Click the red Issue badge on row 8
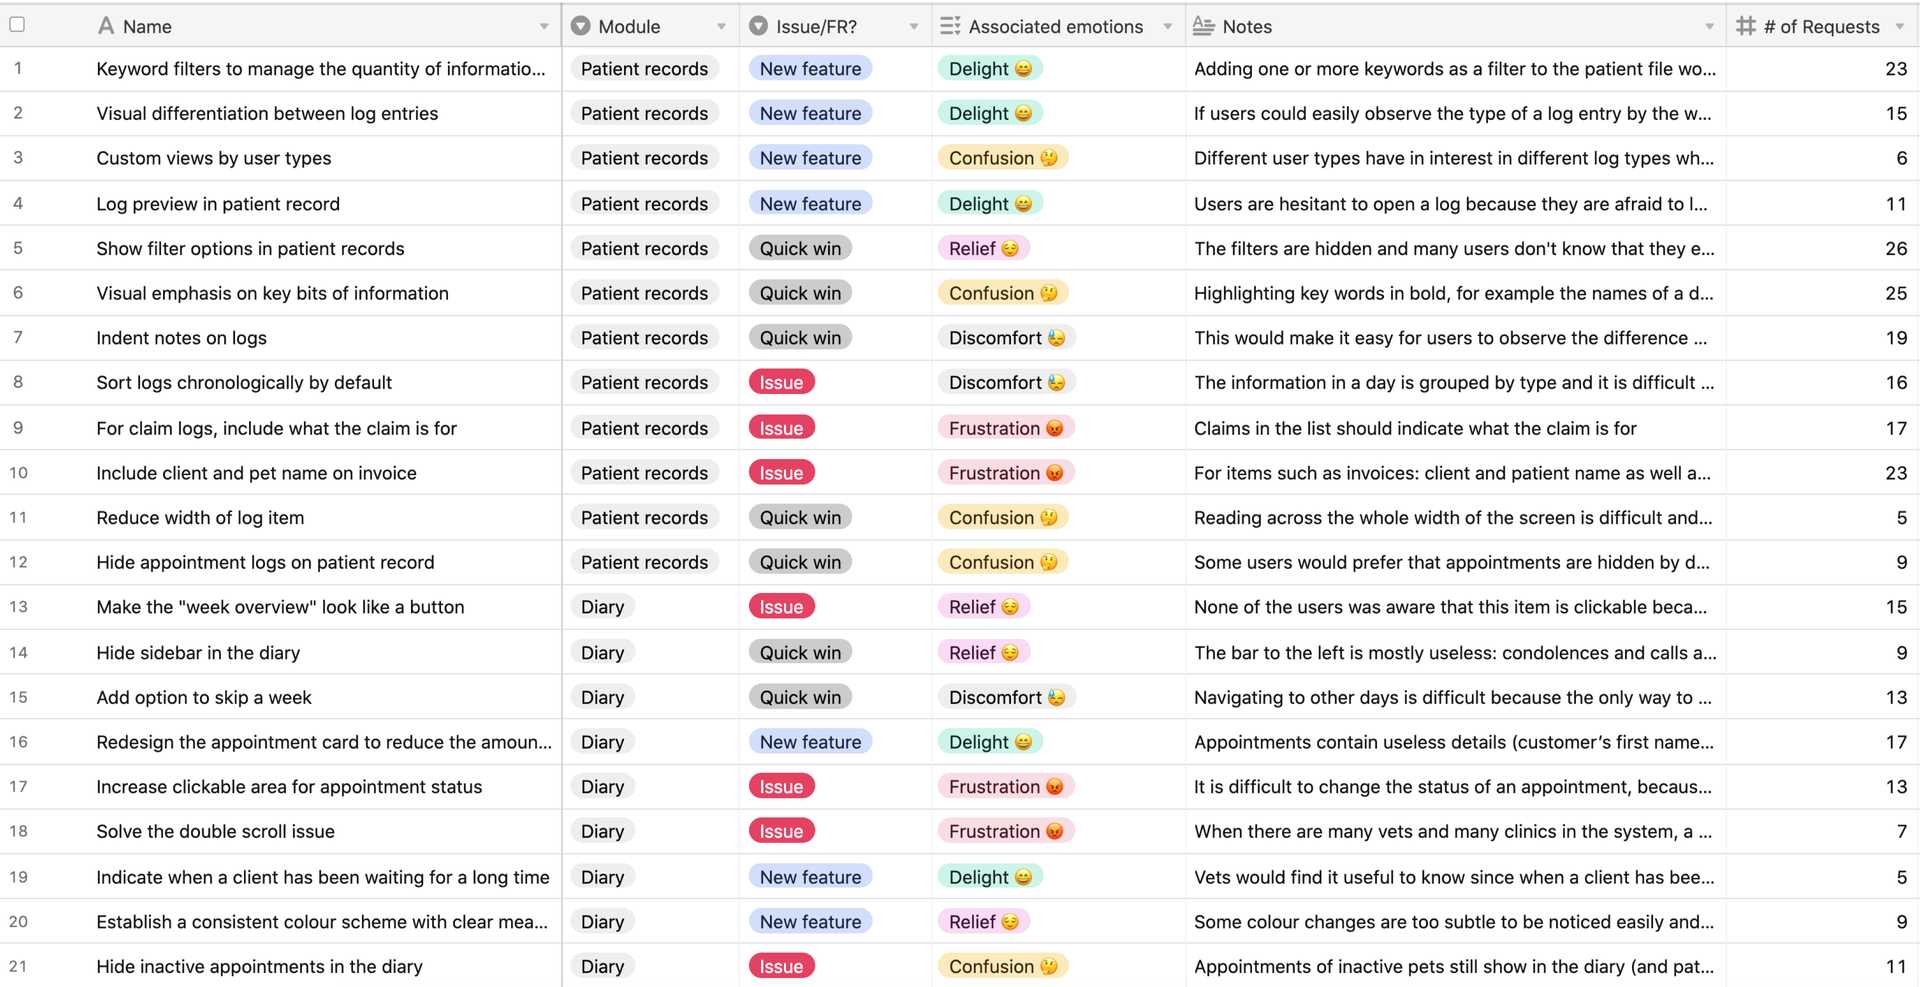1920x987 pixels. click(781, 382)
